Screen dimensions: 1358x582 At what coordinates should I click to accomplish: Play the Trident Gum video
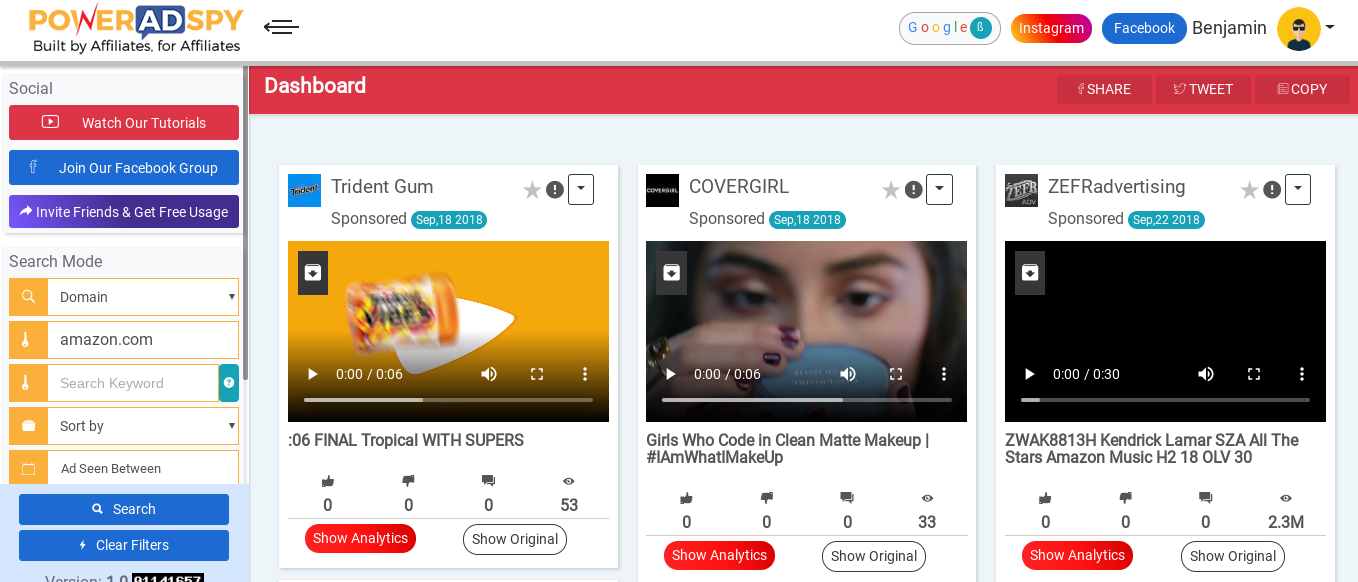click(312, 374)
